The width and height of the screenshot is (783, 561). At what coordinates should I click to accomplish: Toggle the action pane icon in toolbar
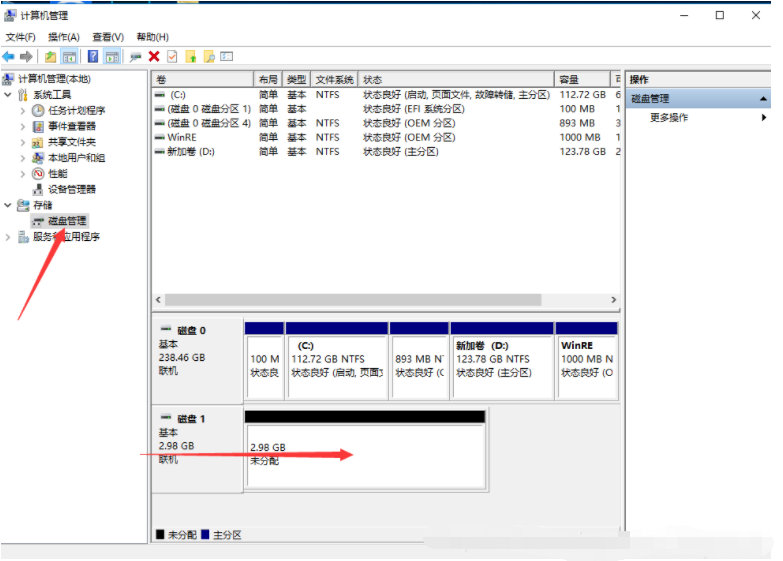click(112, 56)
